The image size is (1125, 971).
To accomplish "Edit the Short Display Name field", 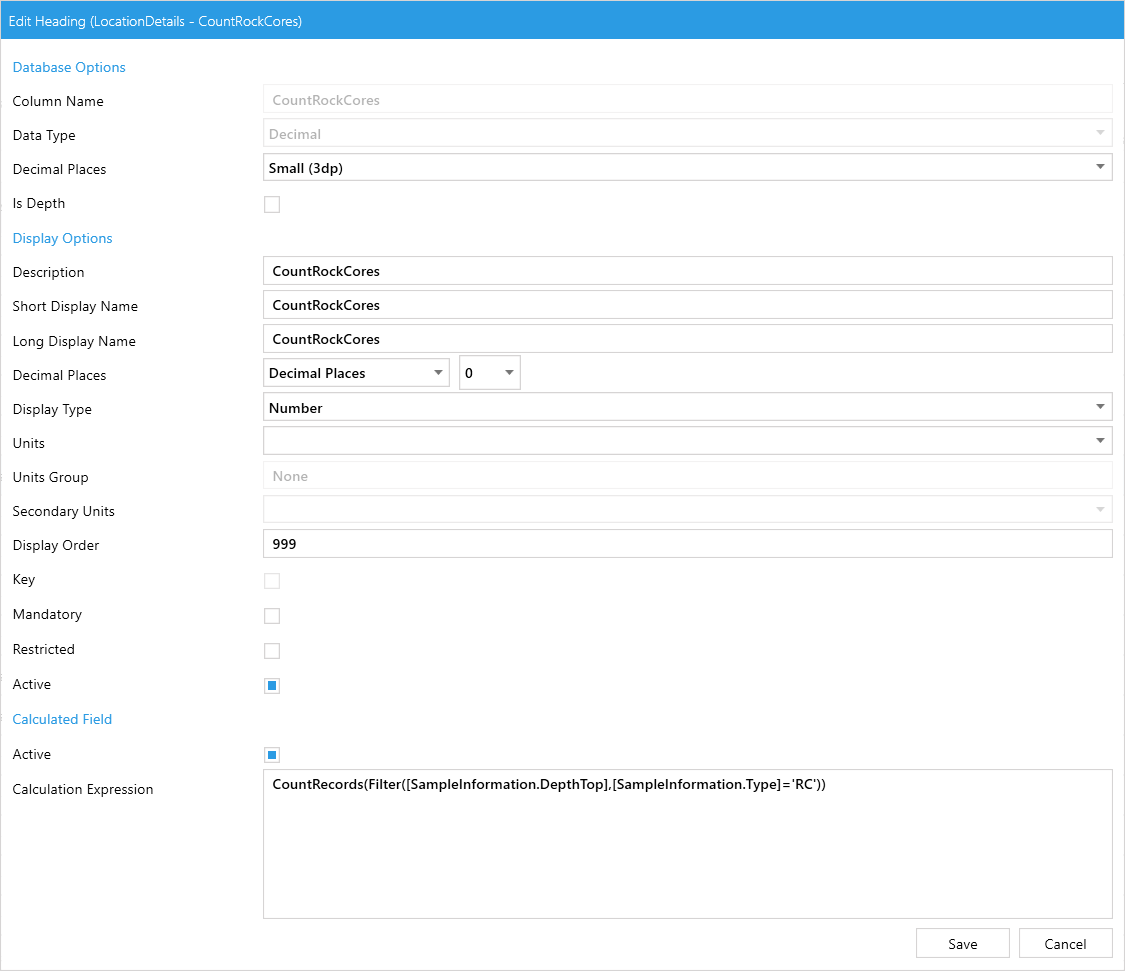I will coord(687,305).
